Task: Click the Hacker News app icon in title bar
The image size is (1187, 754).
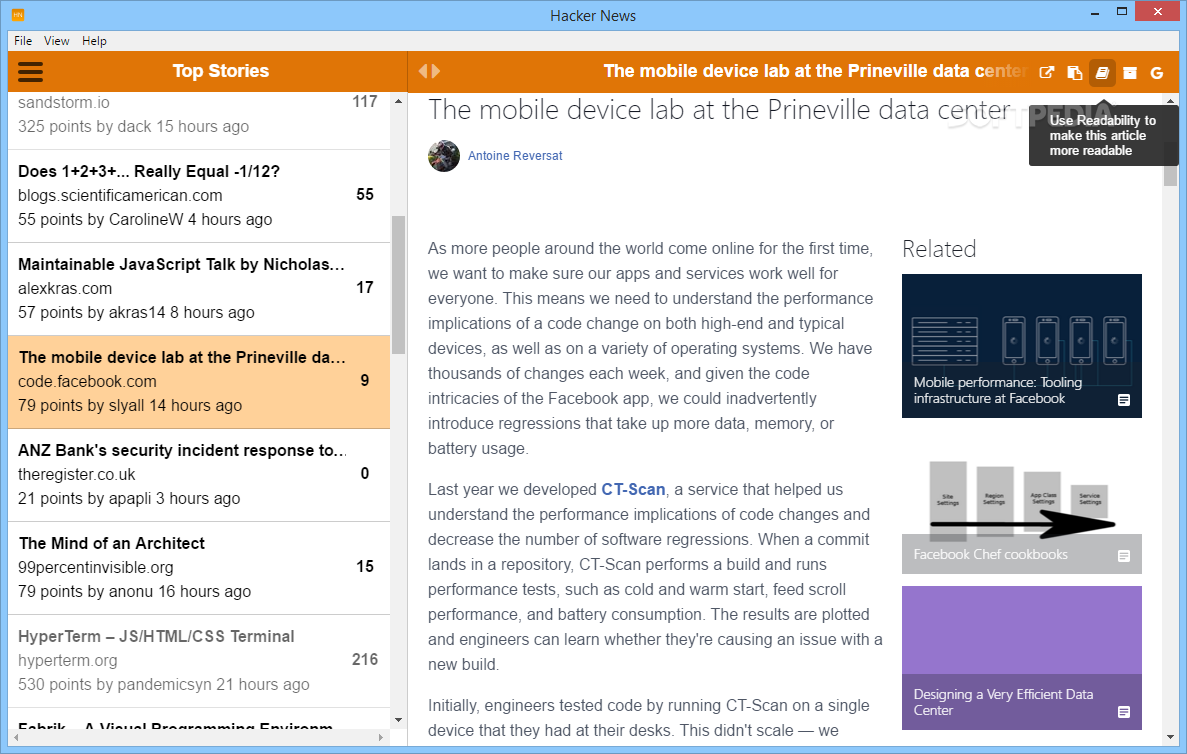Action: tap(18, 14)
